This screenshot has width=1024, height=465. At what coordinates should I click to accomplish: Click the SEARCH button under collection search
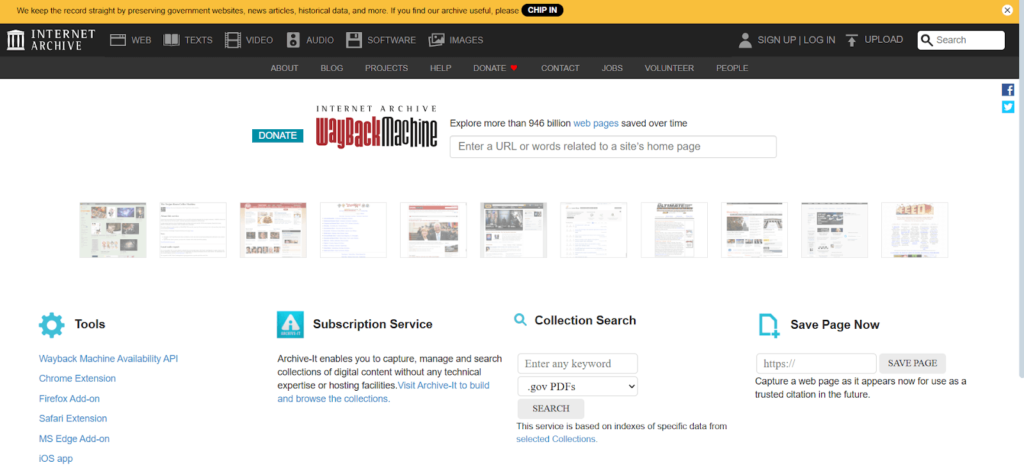tap(551, 409)
